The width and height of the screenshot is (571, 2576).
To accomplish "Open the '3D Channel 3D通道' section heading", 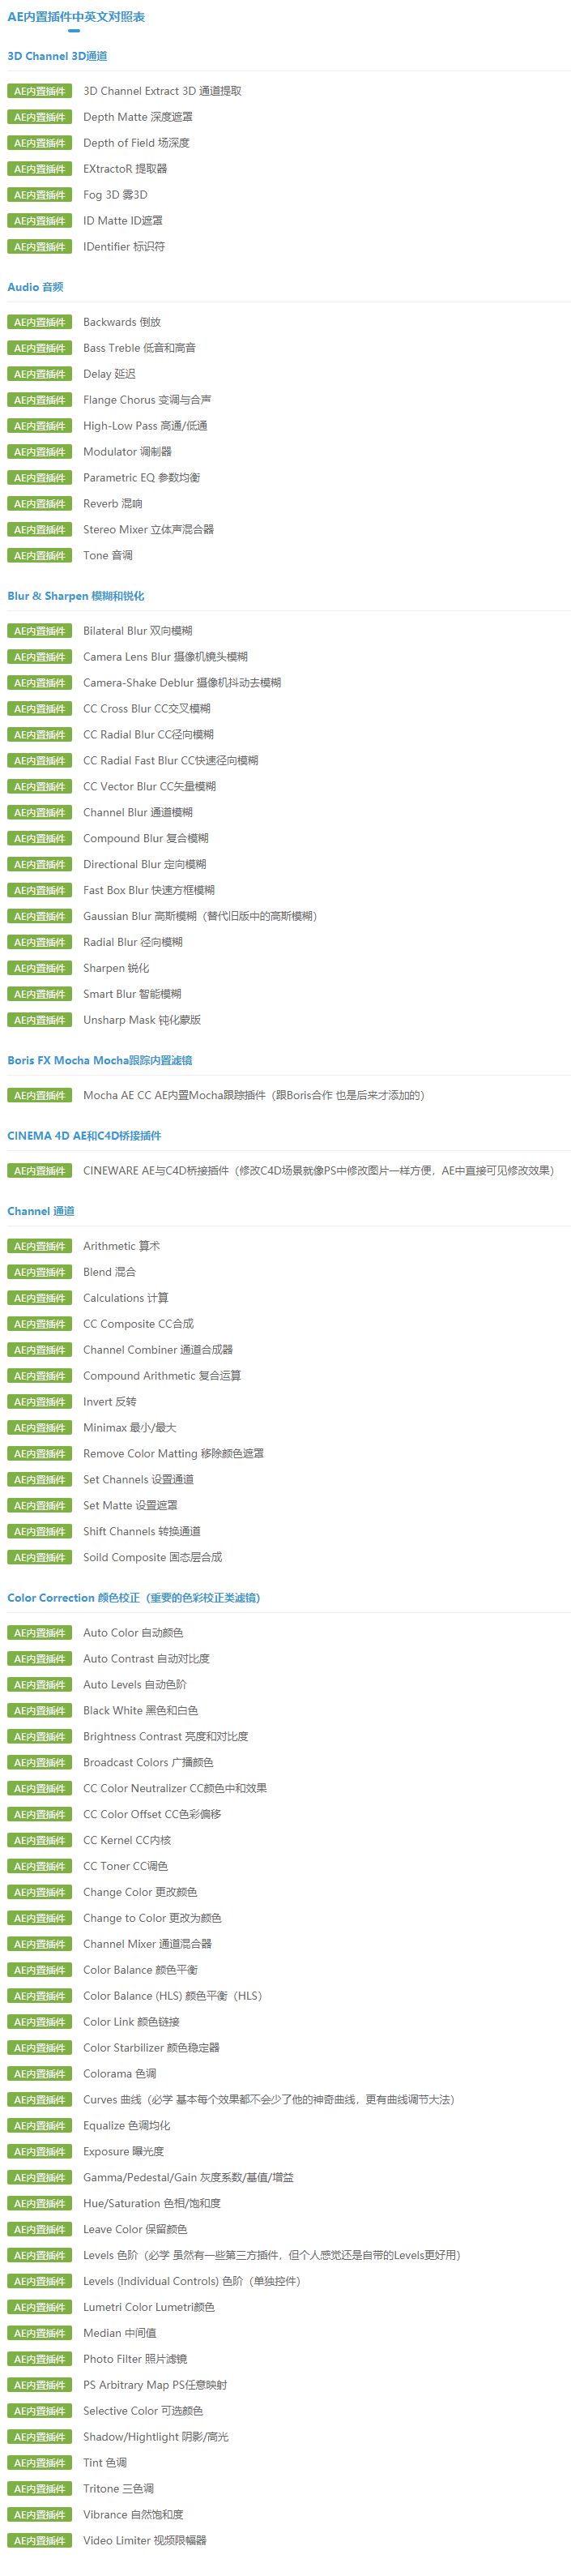I will coord(57,56).
